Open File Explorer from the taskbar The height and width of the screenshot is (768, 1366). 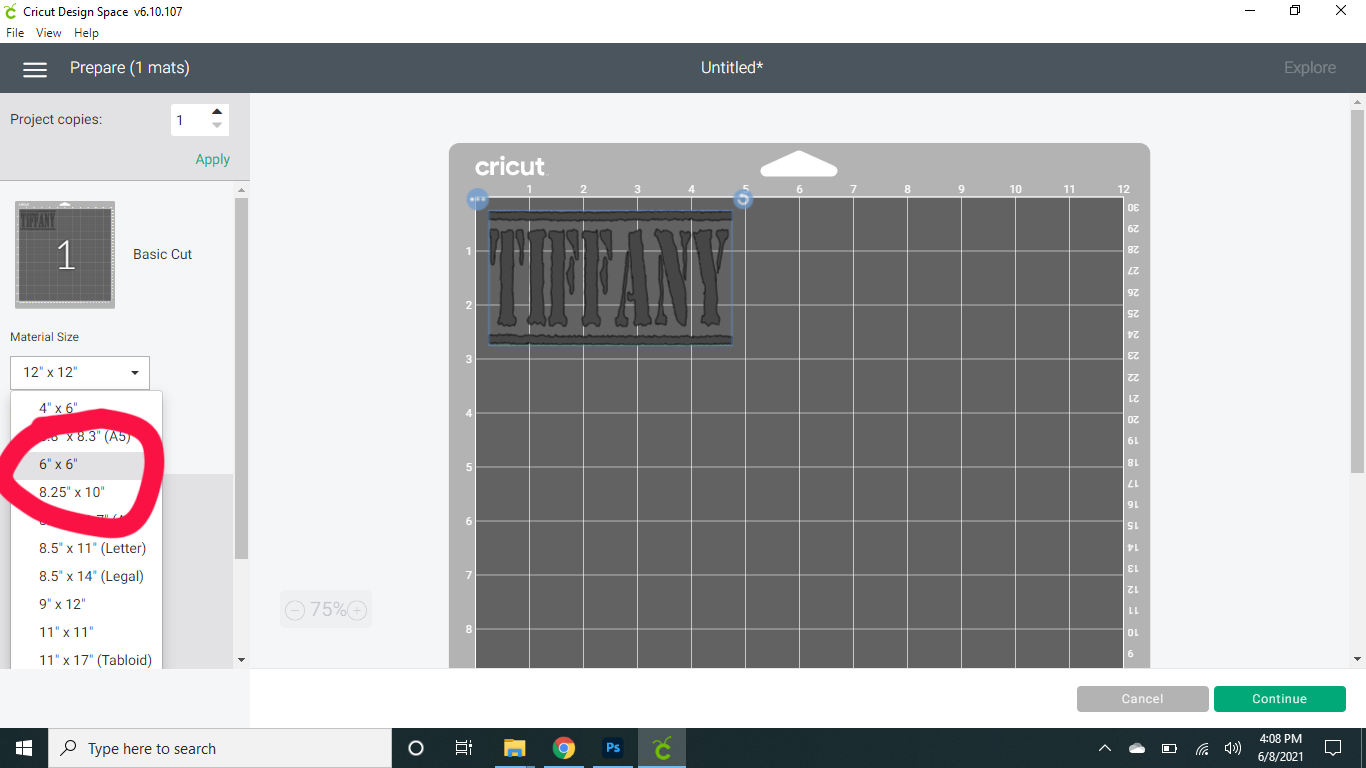tap(514, 748)
